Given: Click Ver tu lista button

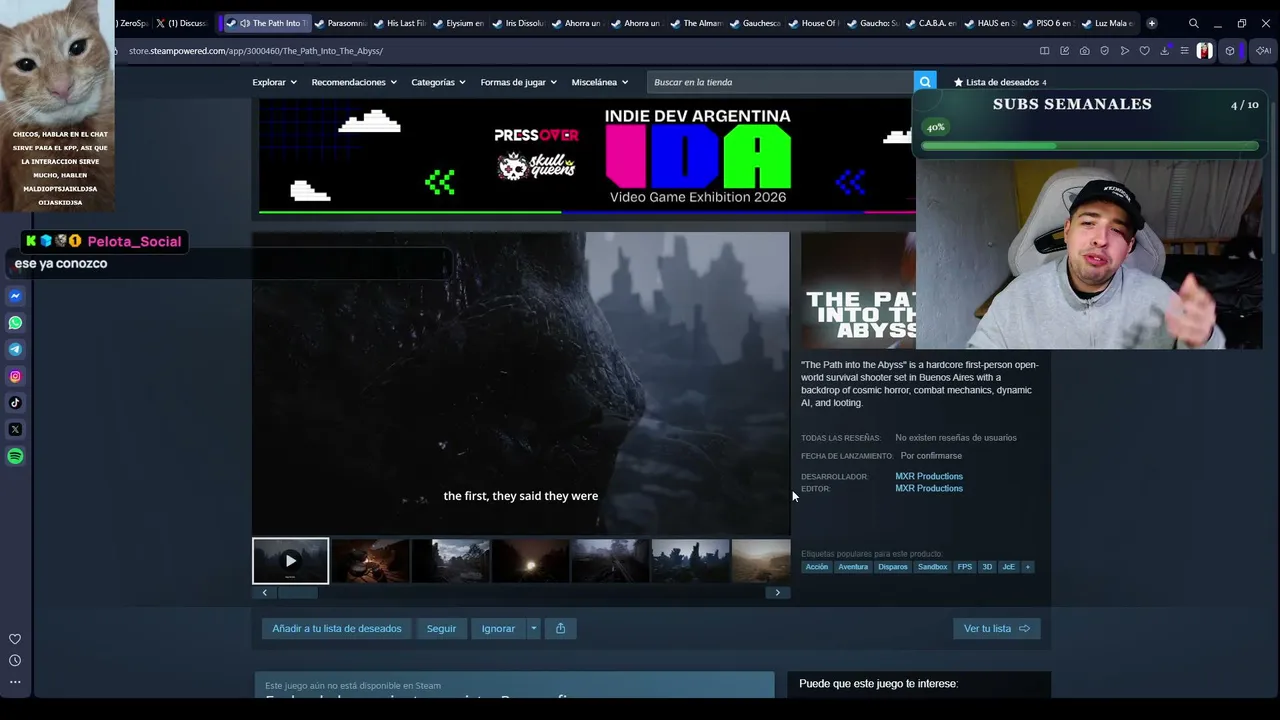Looking at the screenshot, I should [997, 628].
